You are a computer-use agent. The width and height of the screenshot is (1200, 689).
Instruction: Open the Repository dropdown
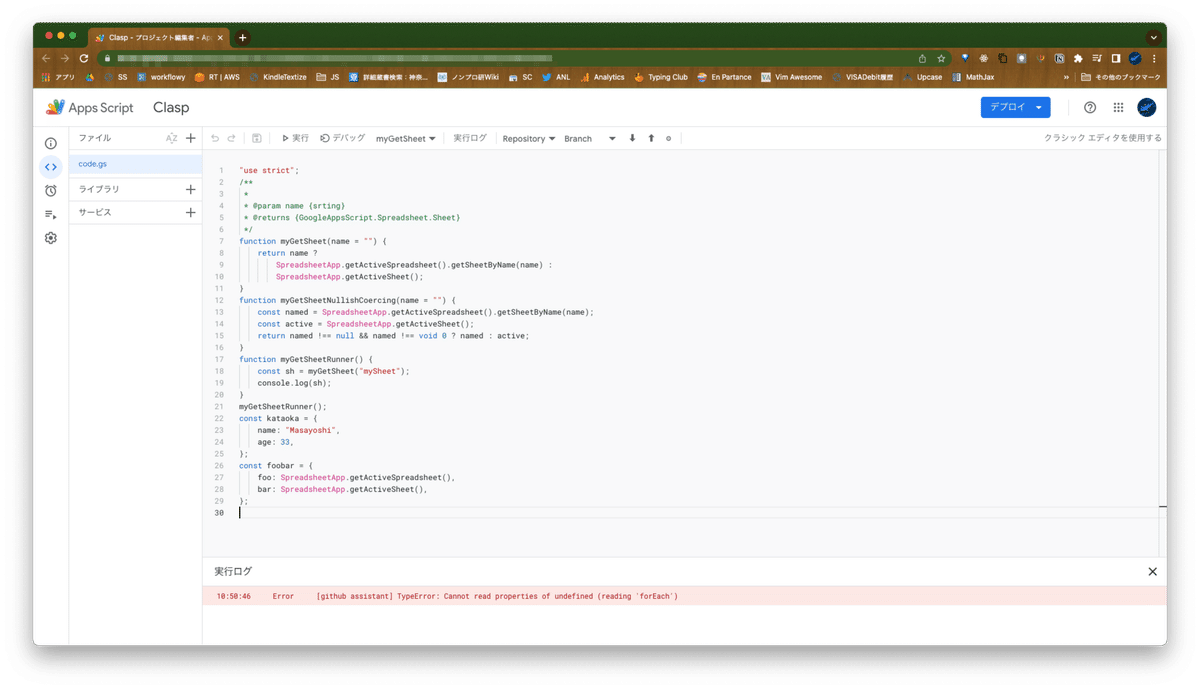pyautogui.click(x=528, y=138)
